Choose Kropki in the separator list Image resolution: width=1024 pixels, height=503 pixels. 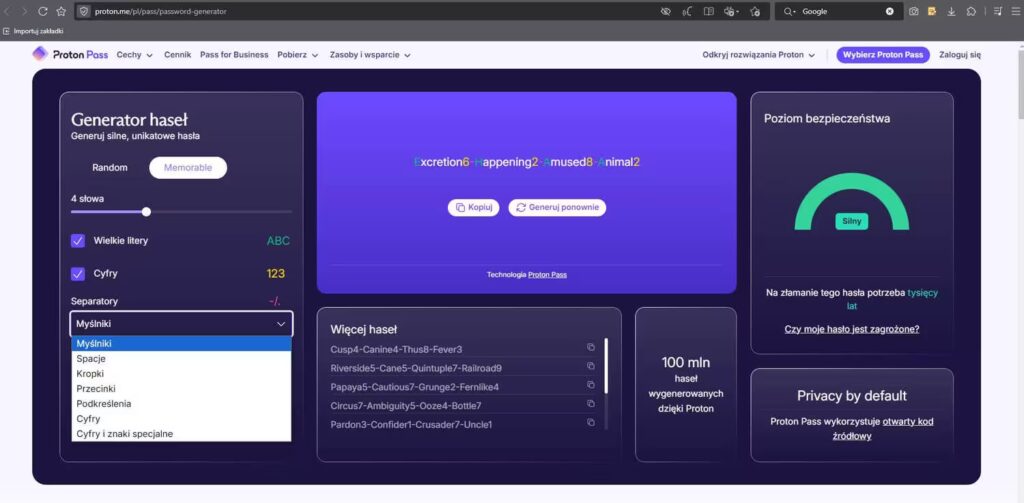pyautogui.click(x=182, y=374)
